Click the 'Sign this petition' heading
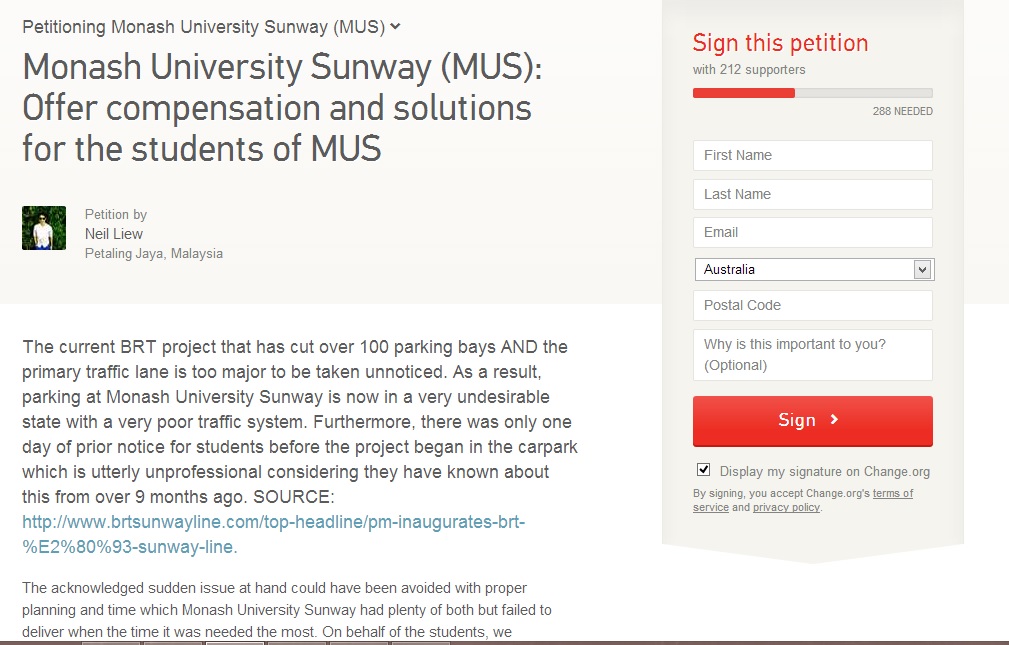 click(x=780, y=43)
